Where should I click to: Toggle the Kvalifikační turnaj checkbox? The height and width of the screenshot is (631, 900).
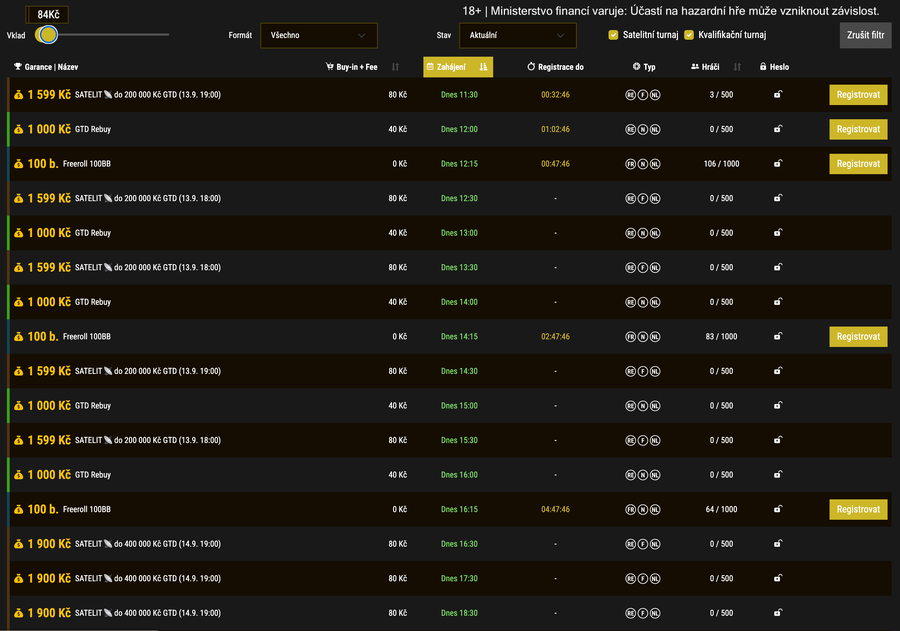click(x=689, y=35)
